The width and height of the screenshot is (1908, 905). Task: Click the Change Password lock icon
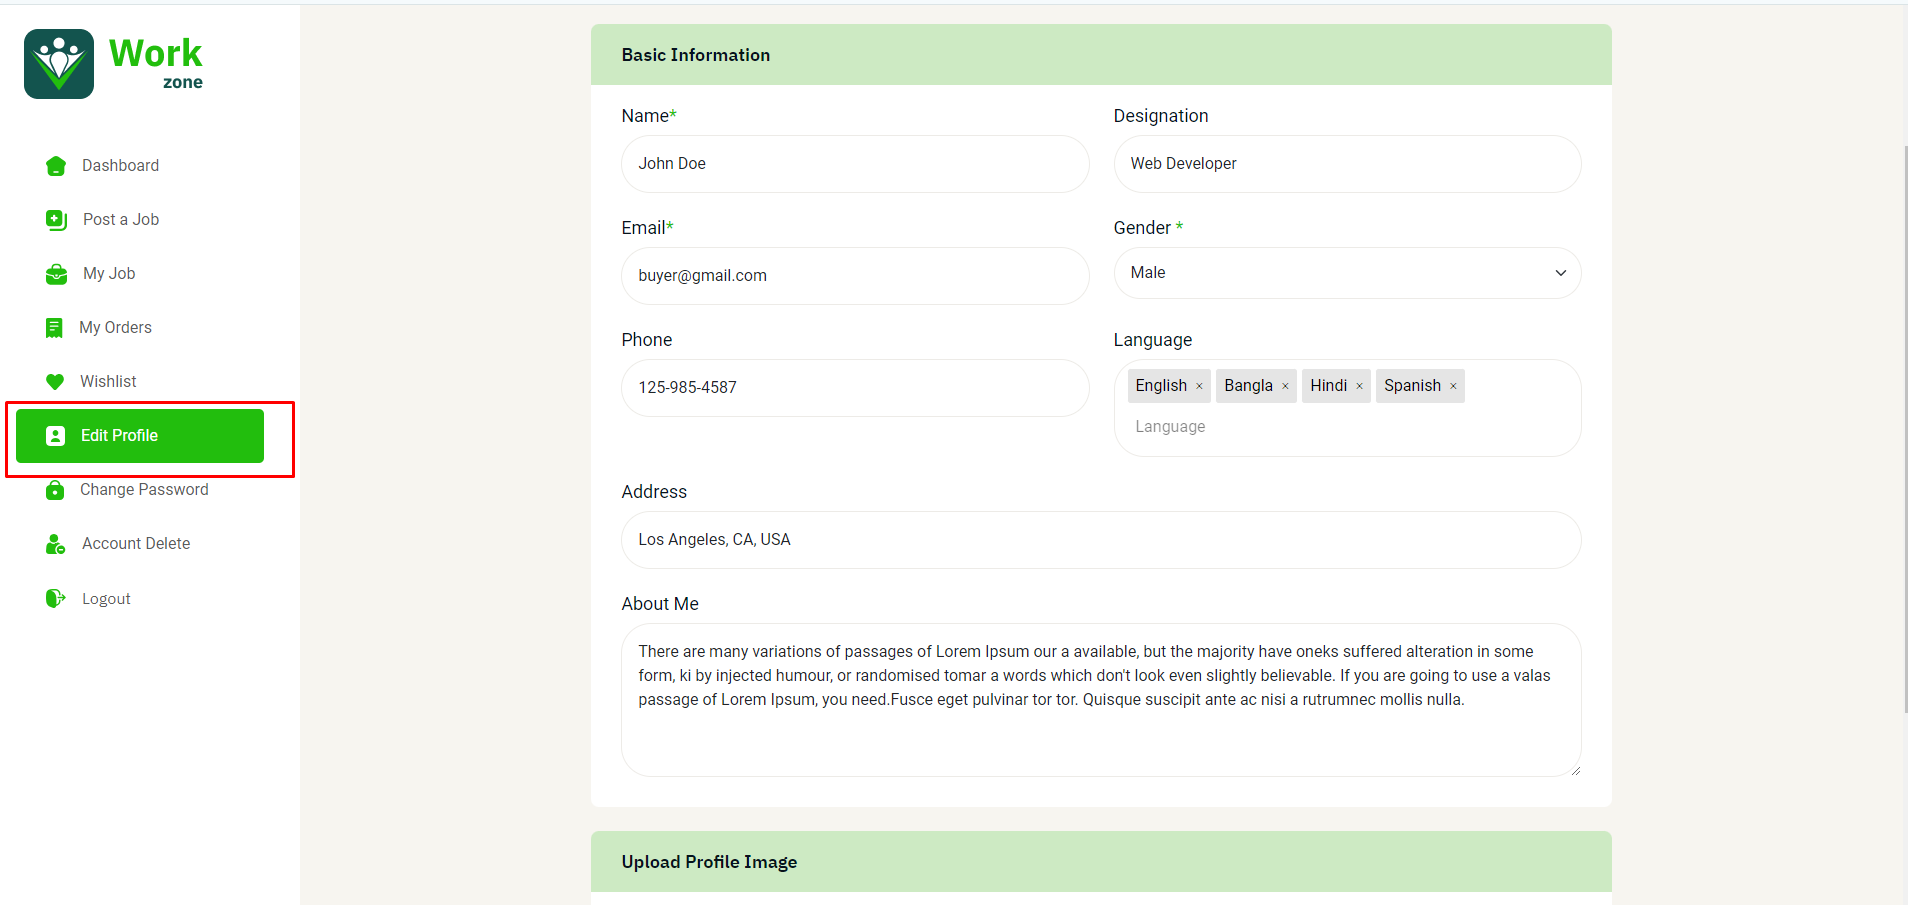[x=55, y=490]
